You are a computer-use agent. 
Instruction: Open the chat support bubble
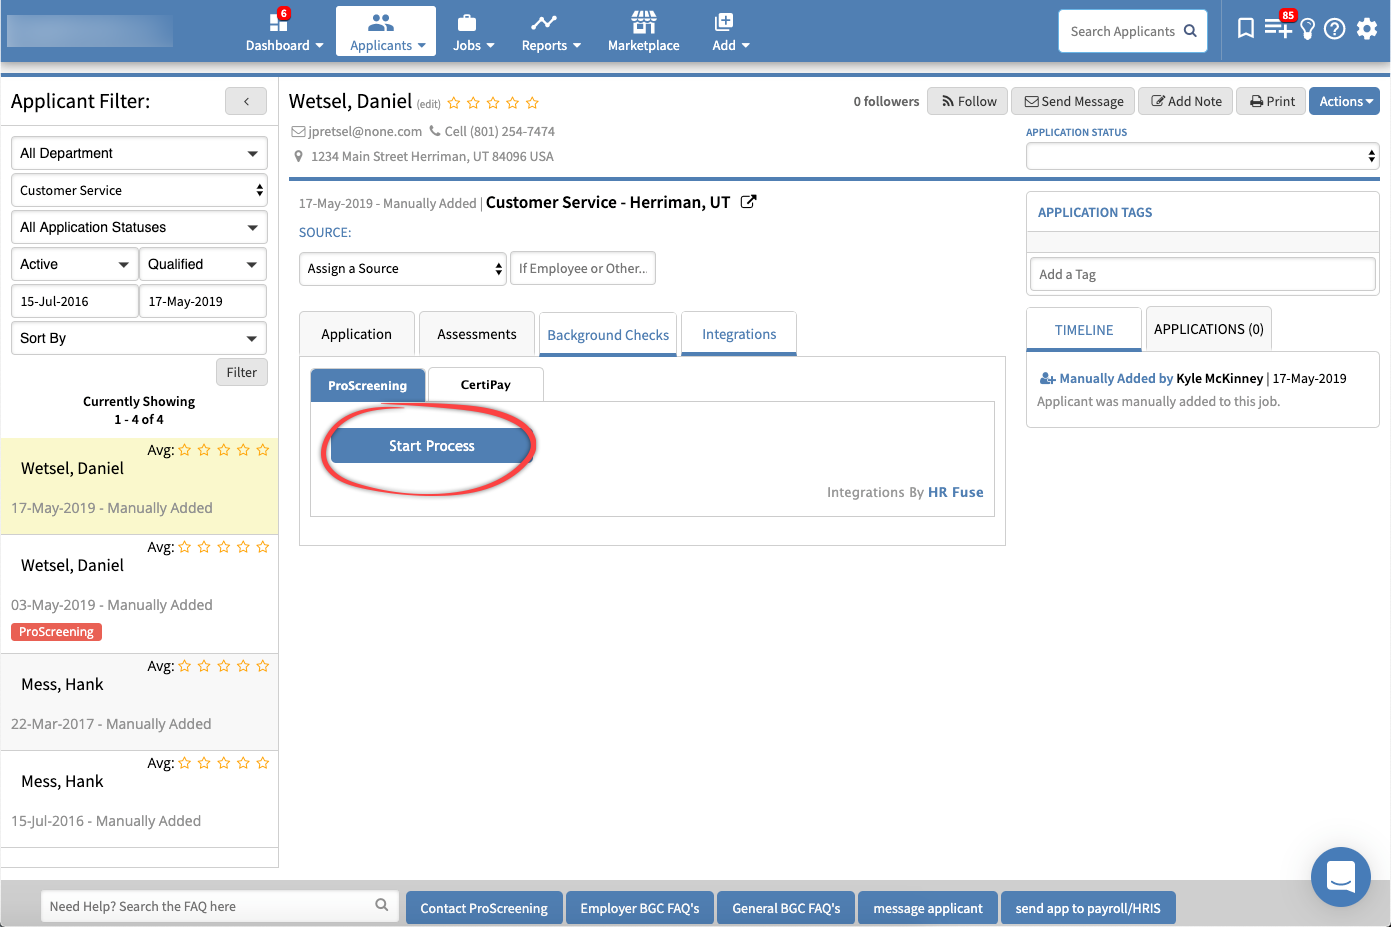pos(1340,876)
